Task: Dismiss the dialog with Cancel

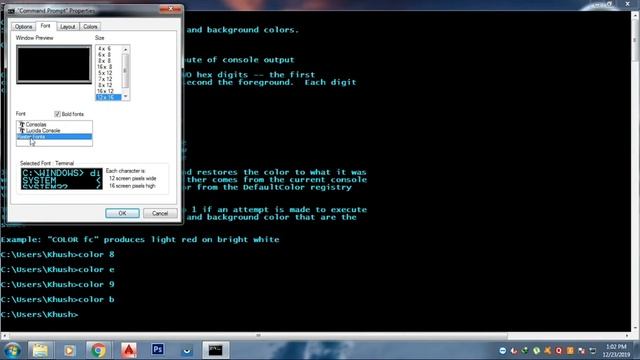Action: [x=160, y=213]
